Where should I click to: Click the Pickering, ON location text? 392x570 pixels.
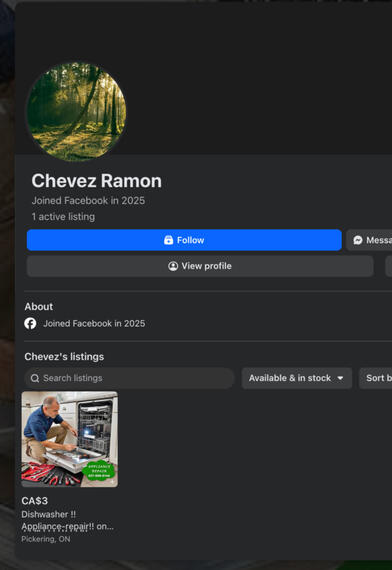[46, 539]
